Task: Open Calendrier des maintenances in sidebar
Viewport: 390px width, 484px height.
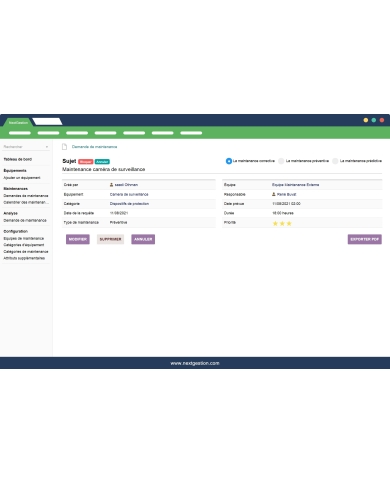Action: 26,202
